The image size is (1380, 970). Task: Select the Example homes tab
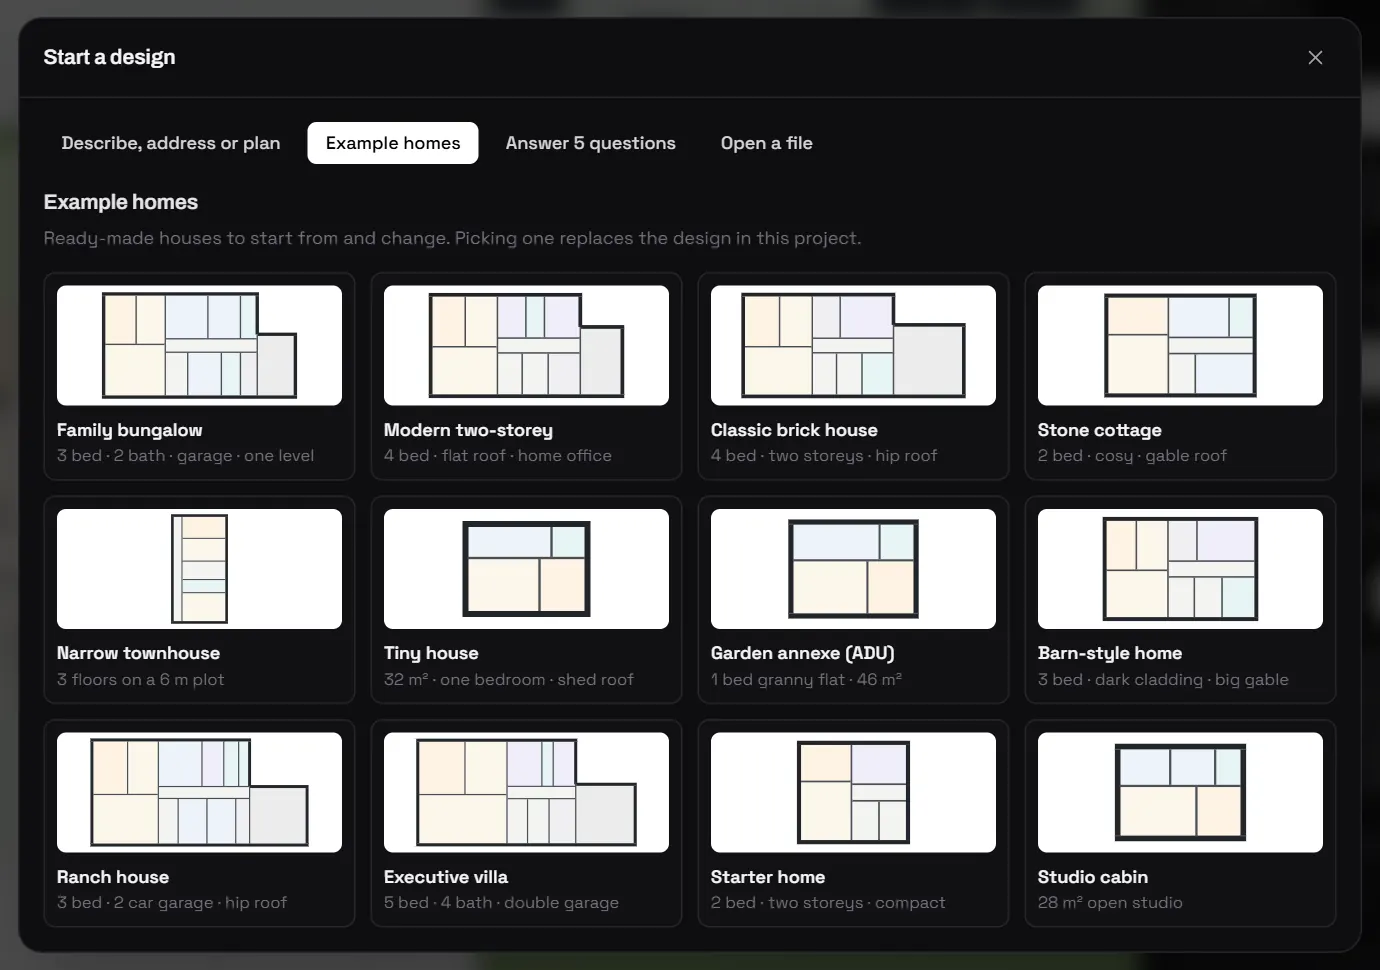click(393, 143)
